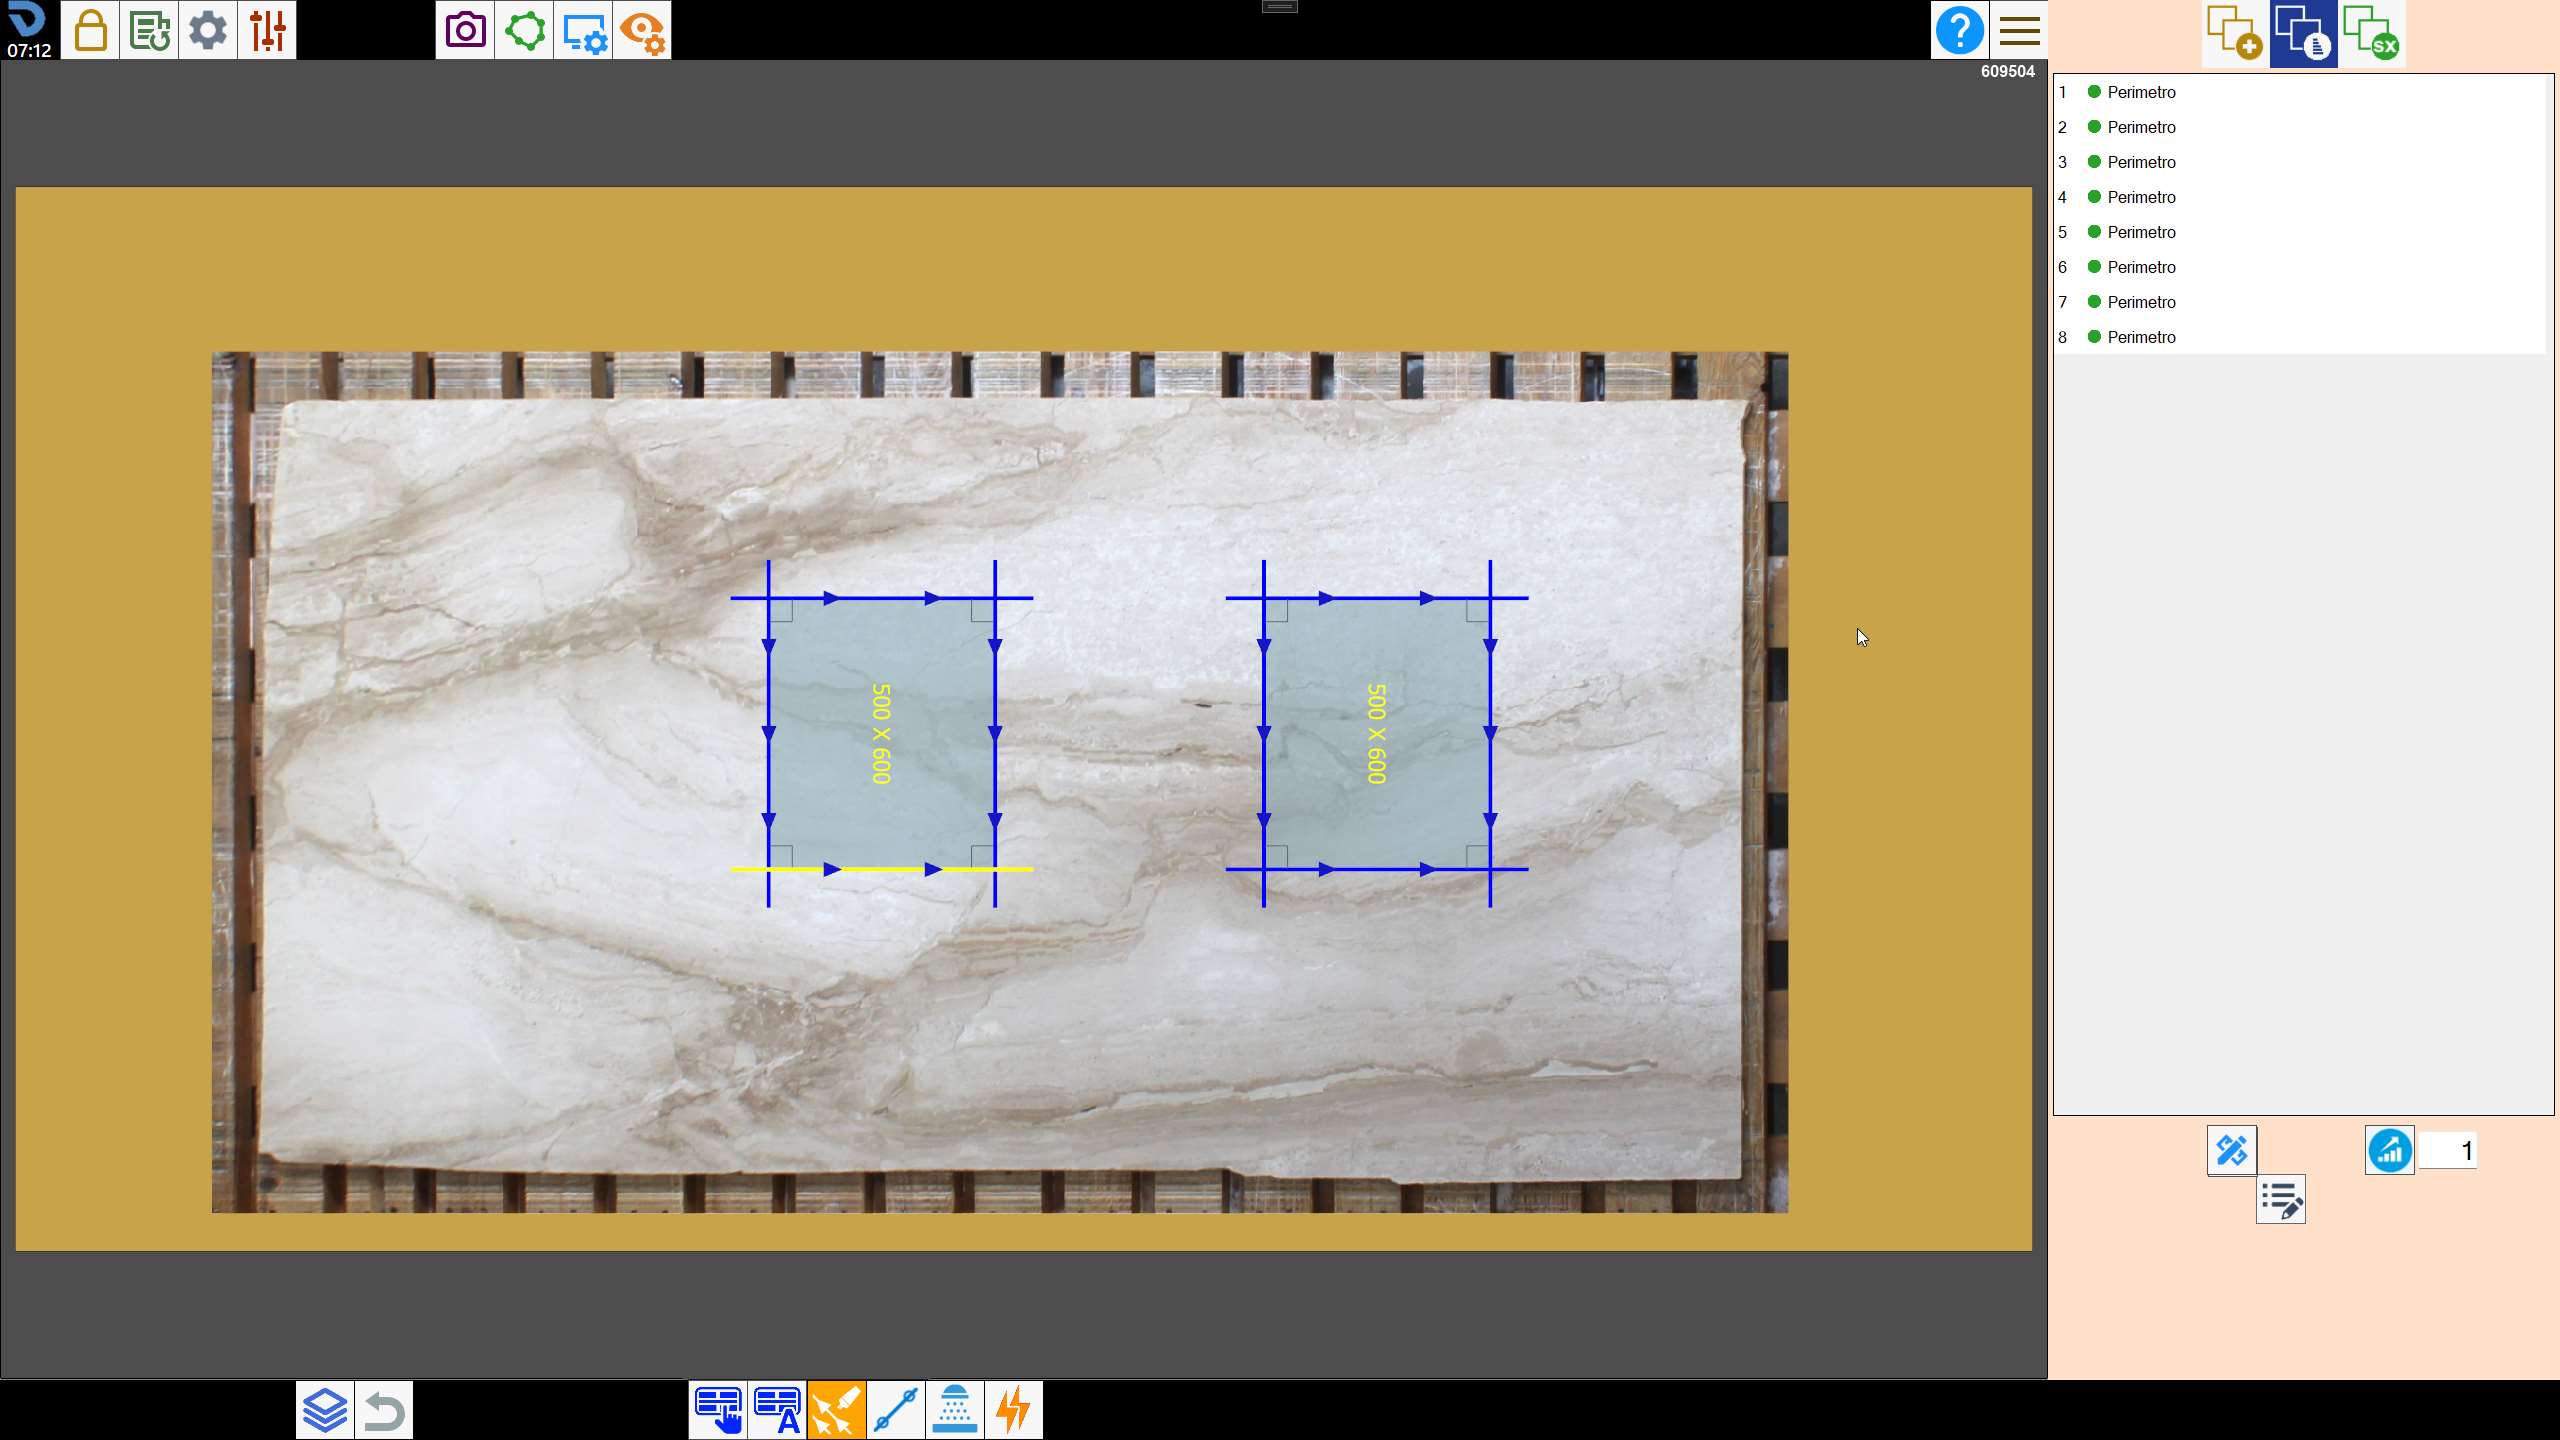
Task: Click the camera snapshot icon
Action: click(465, 30)
